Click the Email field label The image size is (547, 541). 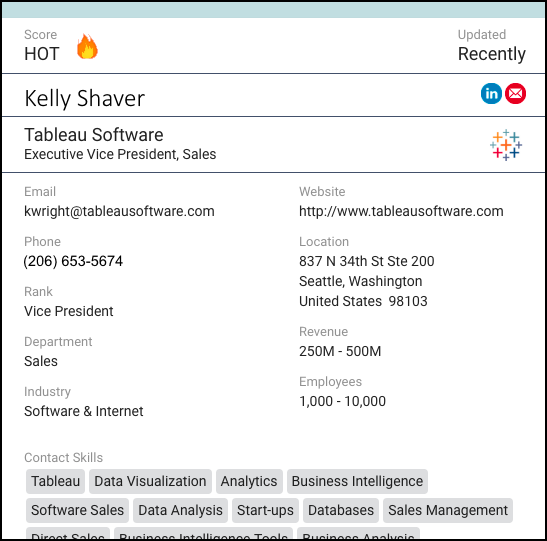click(x=40, y=191)
